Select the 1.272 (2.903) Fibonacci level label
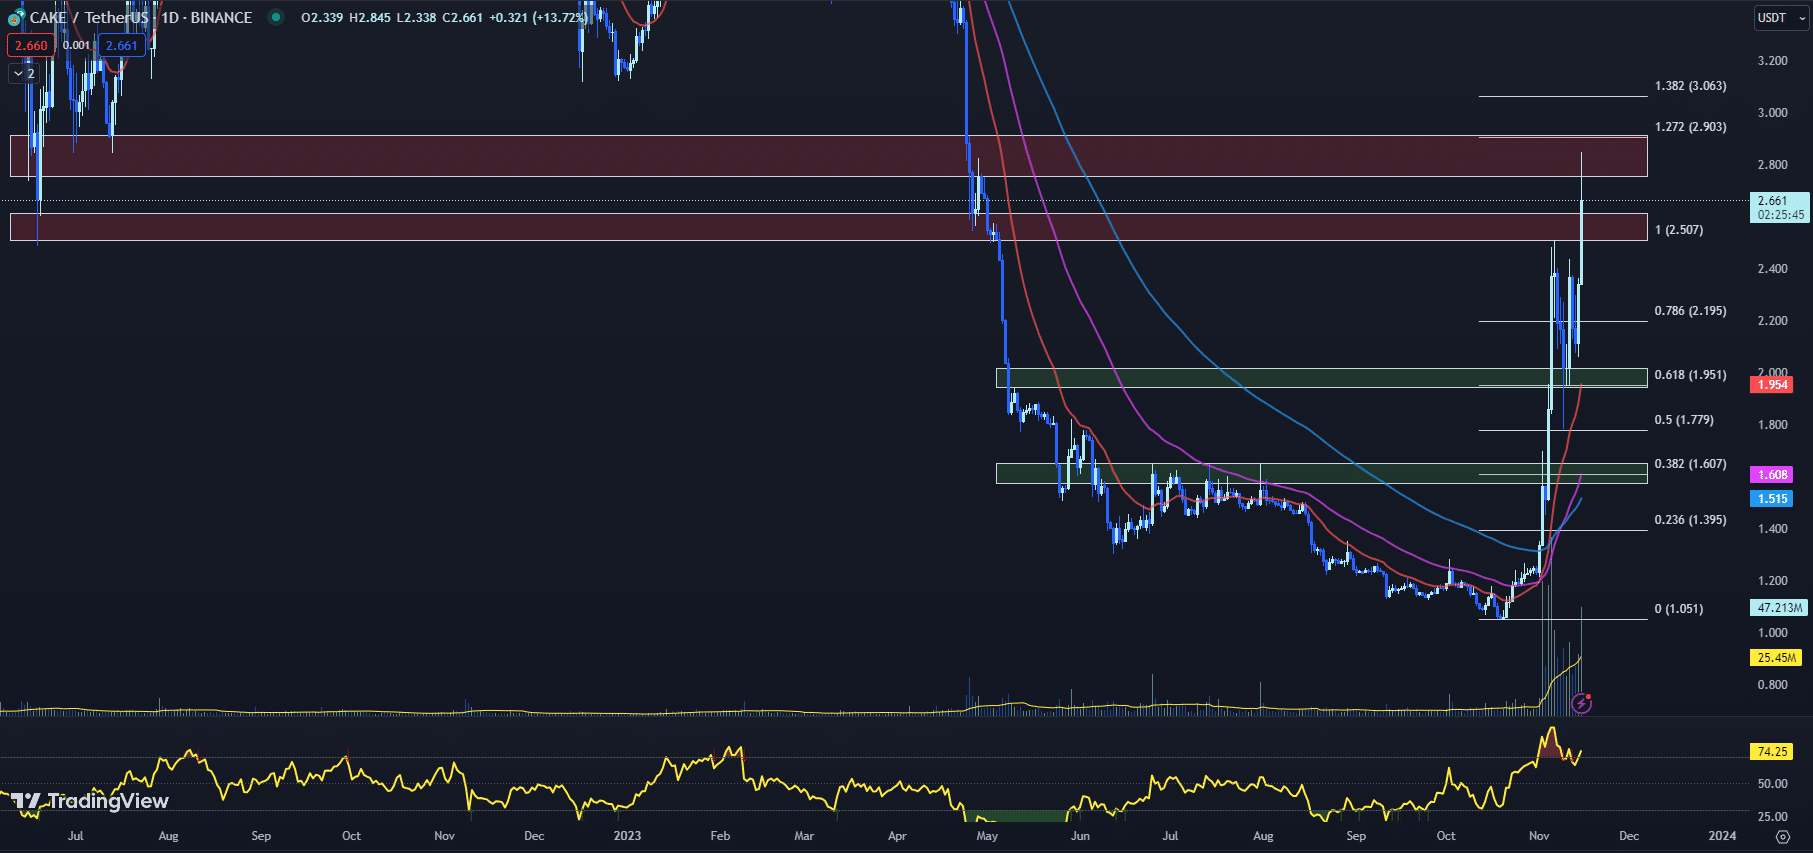The height and width of the screenshot is (853, 1813). tap(1690, 127)
